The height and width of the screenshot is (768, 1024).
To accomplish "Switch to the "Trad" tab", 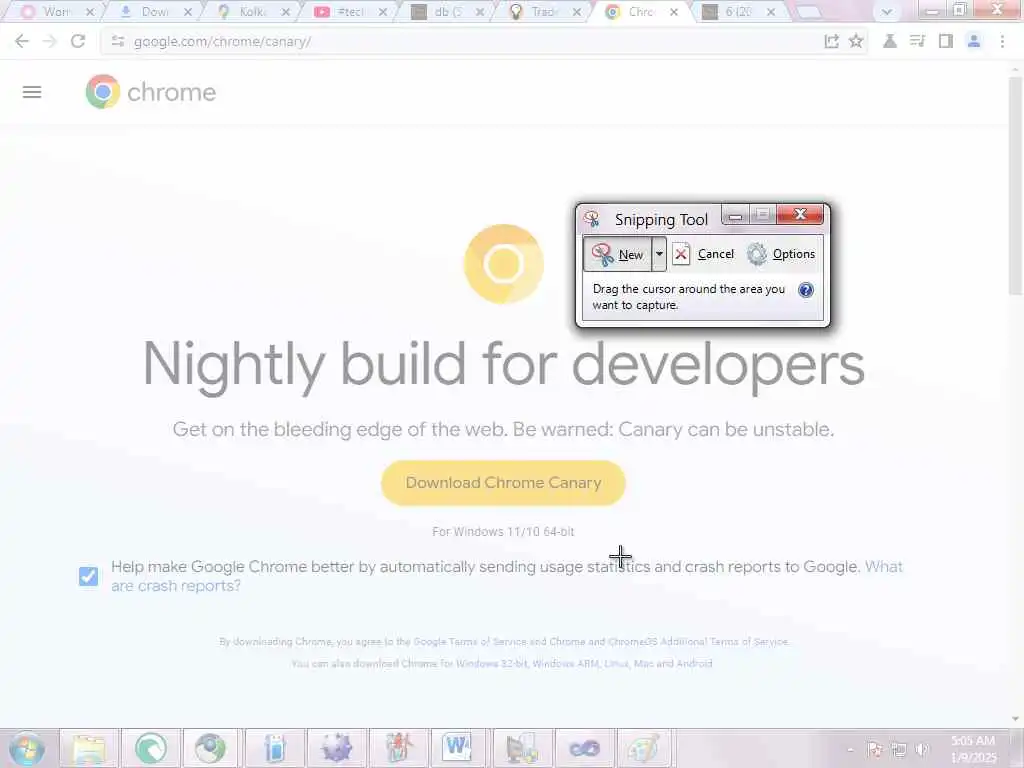I will pyautogui.click(x=543, y=12).
